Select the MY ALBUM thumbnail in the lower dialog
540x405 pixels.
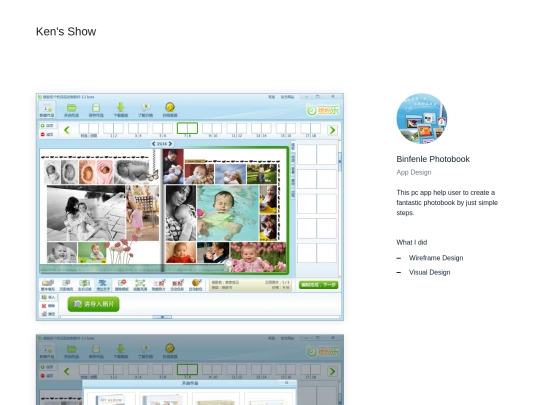111,399
